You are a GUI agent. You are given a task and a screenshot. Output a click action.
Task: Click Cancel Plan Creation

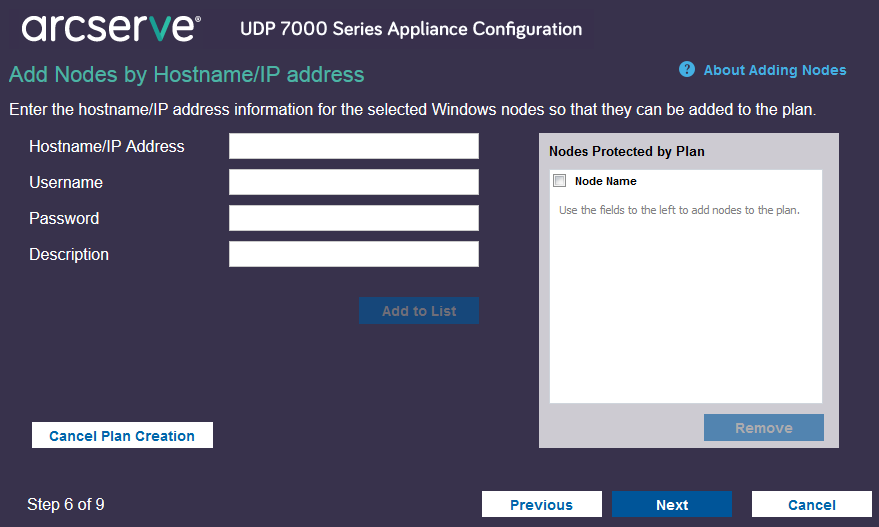(122, 436)
